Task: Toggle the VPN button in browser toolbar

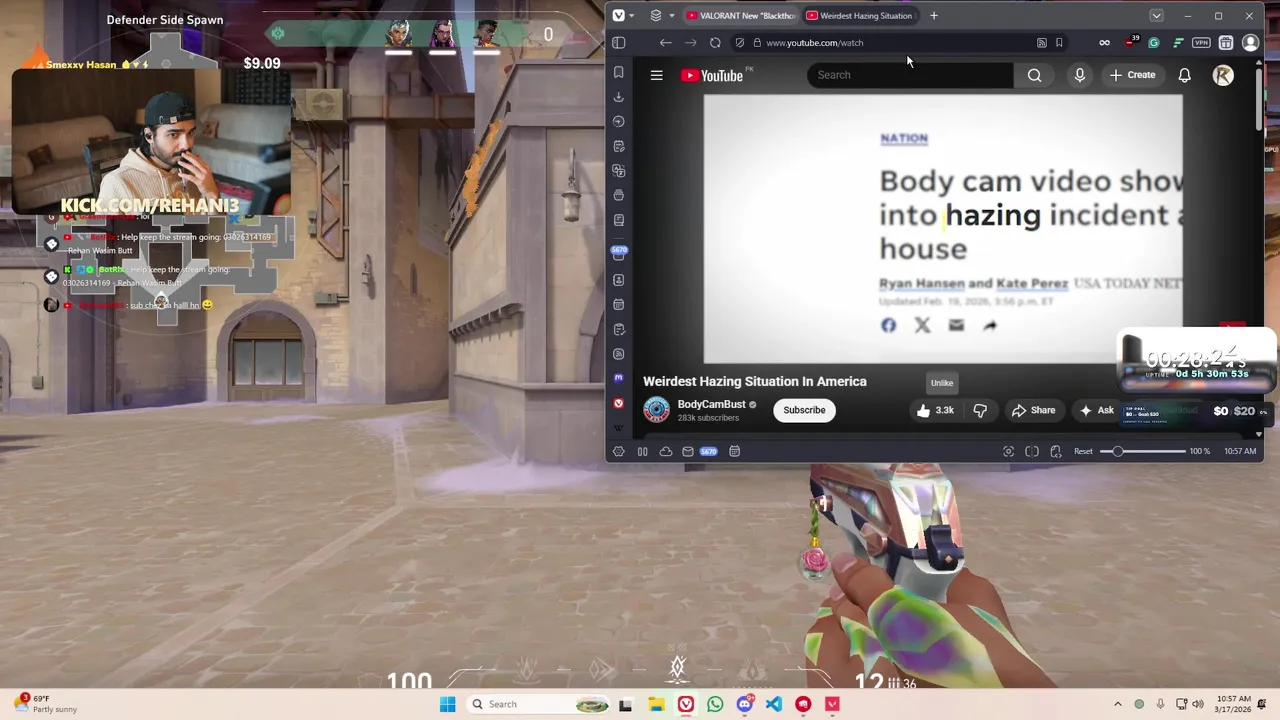Action: (x=1201, y=43)
